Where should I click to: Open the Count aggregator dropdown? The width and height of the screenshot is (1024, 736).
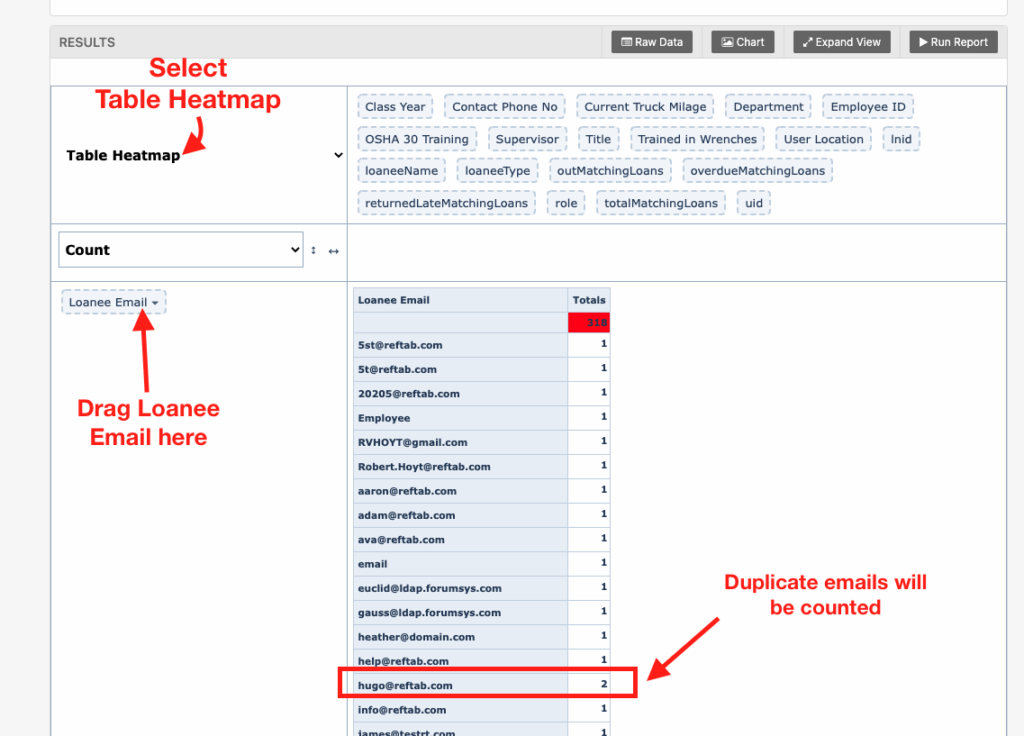pos(180,250)
